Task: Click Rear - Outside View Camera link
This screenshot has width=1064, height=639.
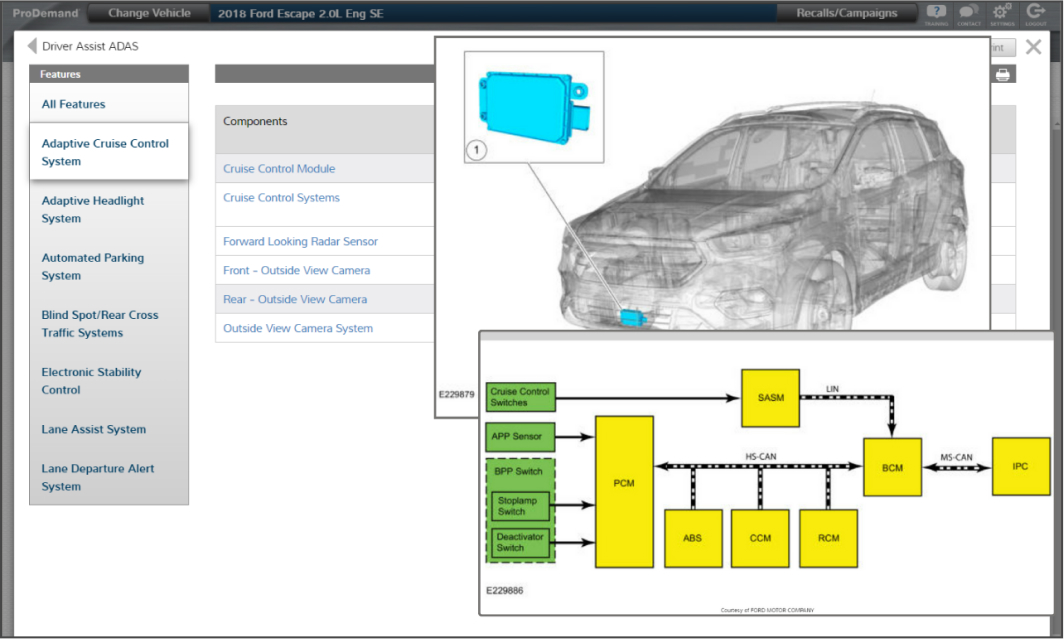Action: pyautogui.click(x=295, y=299)
